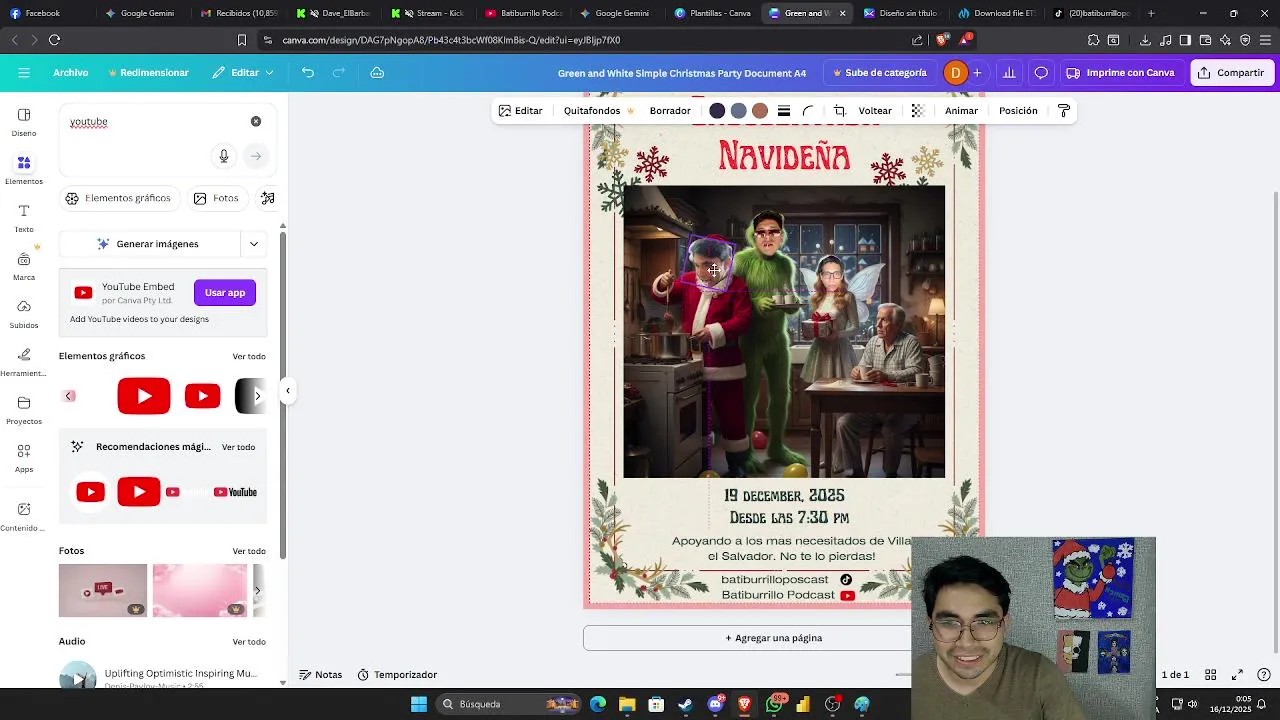Viewport: 1280px width, 720px height.
Task: Click Sube de categoría button
Action: 880,73
